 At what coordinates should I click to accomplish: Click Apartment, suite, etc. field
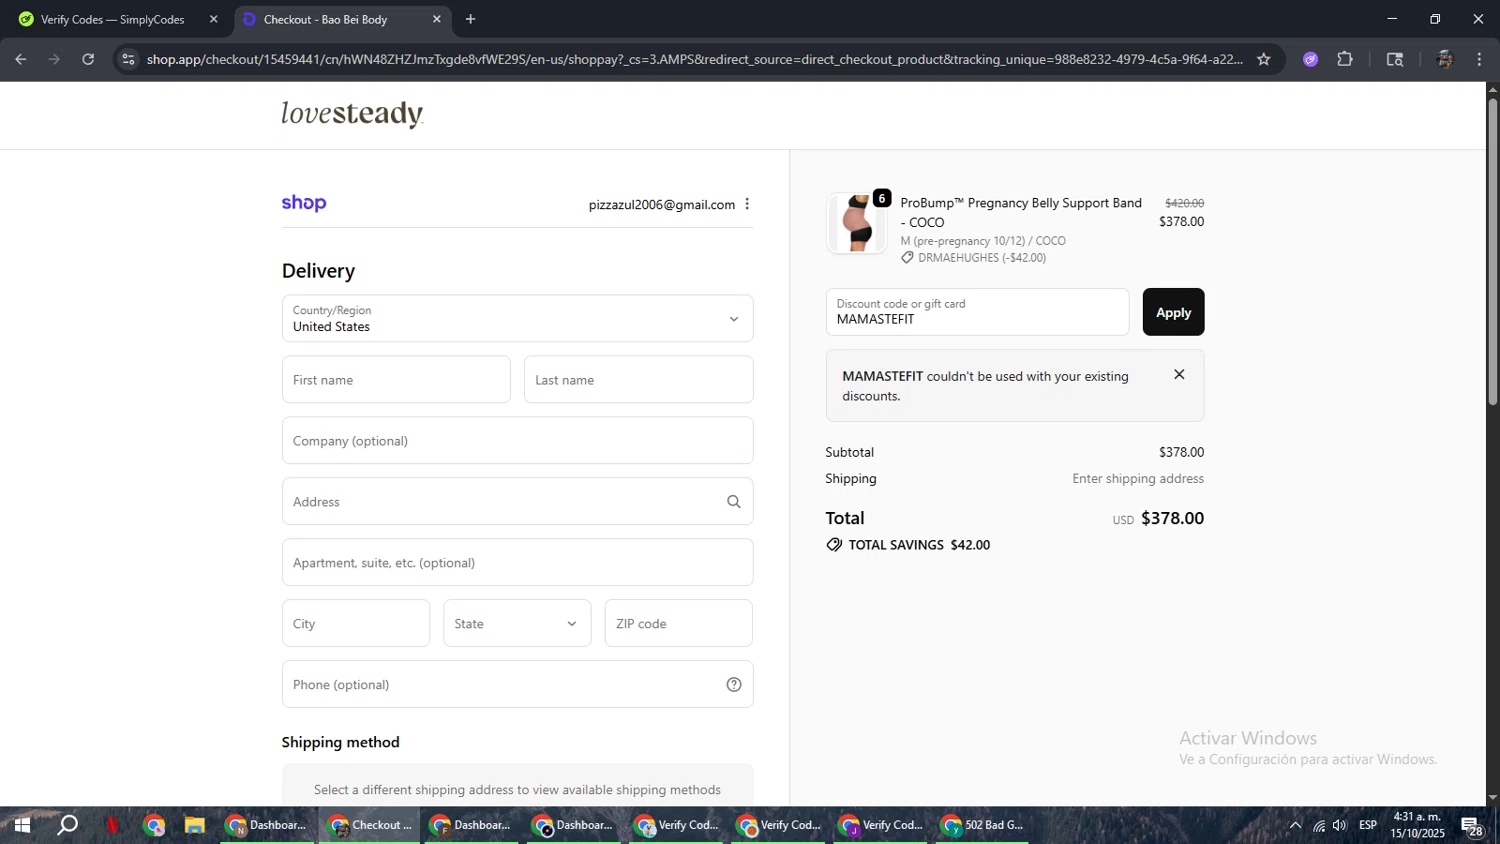517,563
